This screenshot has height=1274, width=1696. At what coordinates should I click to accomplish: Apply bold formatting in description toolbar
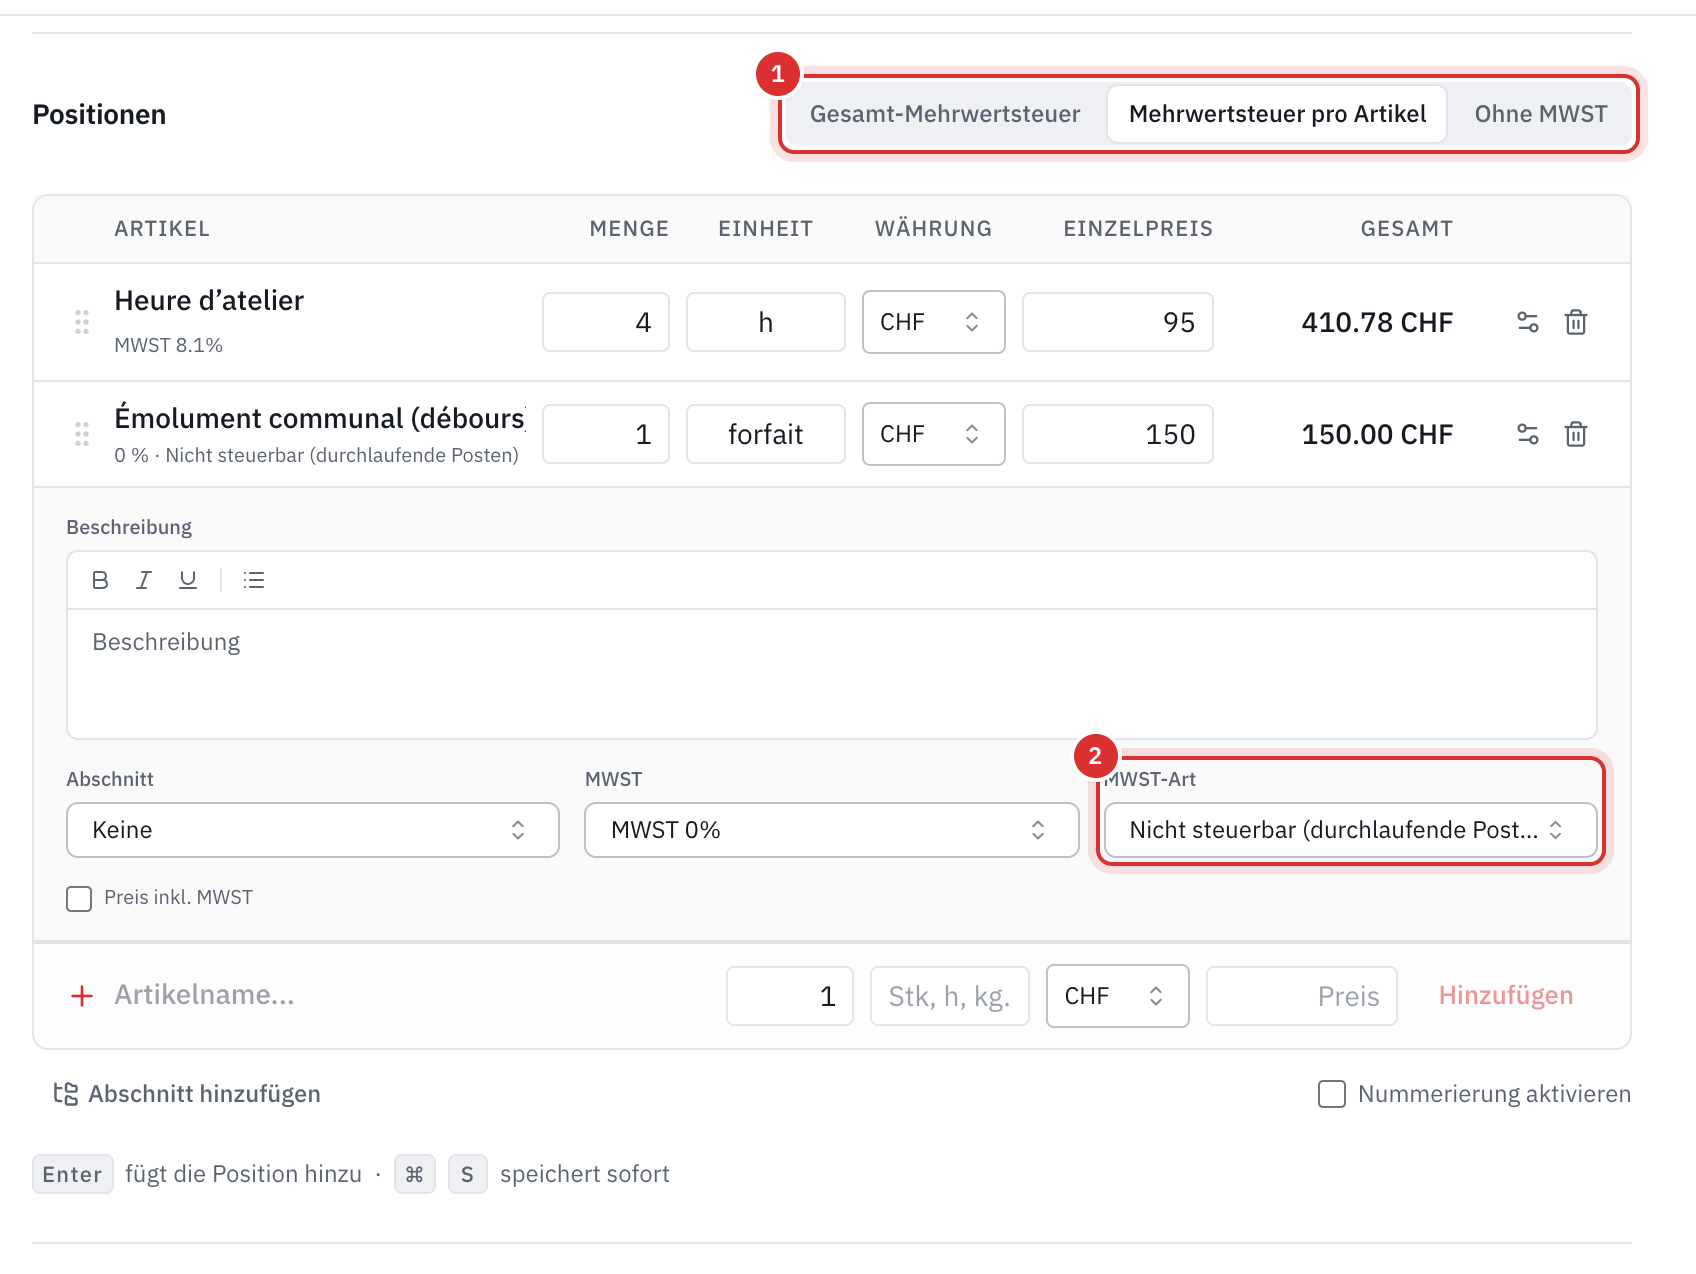pos(100,580)
